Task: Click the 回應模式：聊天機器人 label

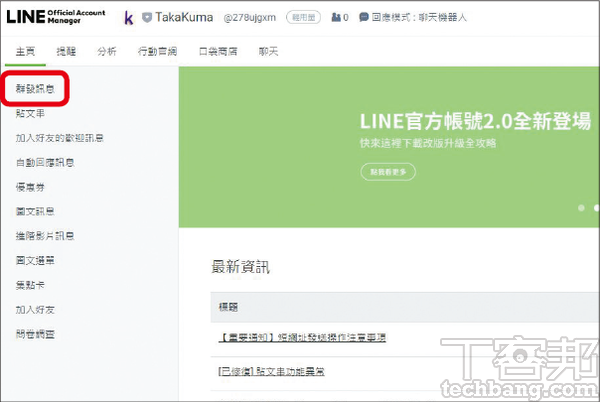Action: (x=419, y=17)
